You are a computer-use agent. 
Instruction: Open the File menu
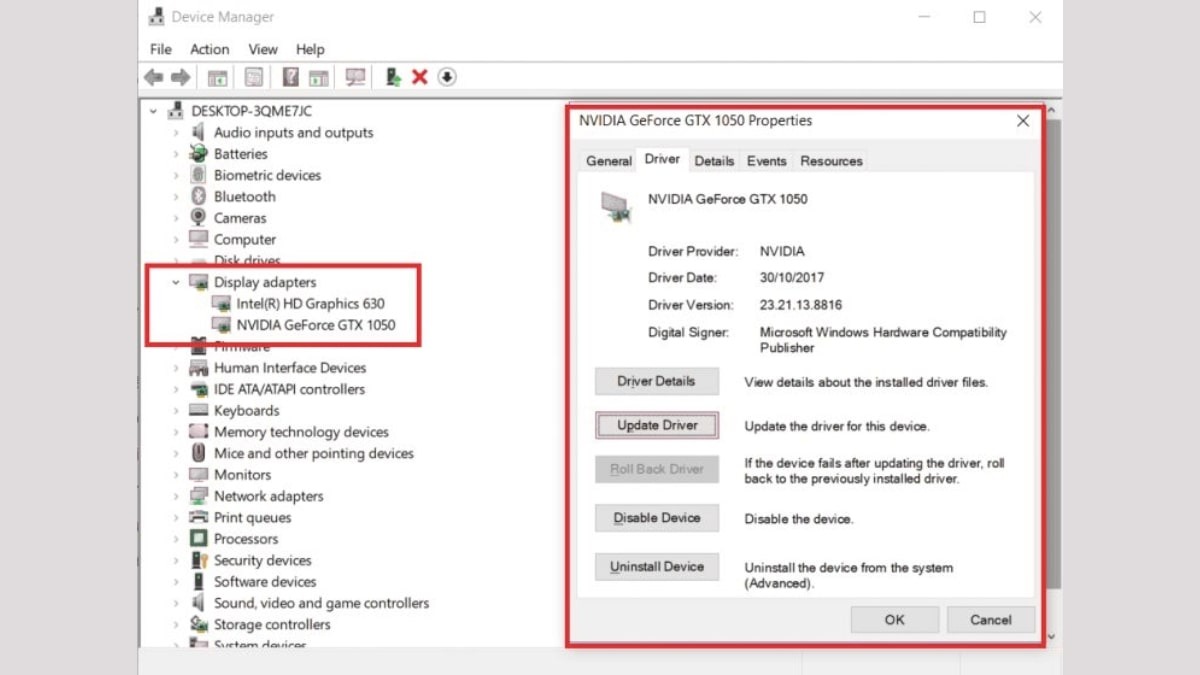click(x=160, y=49)
